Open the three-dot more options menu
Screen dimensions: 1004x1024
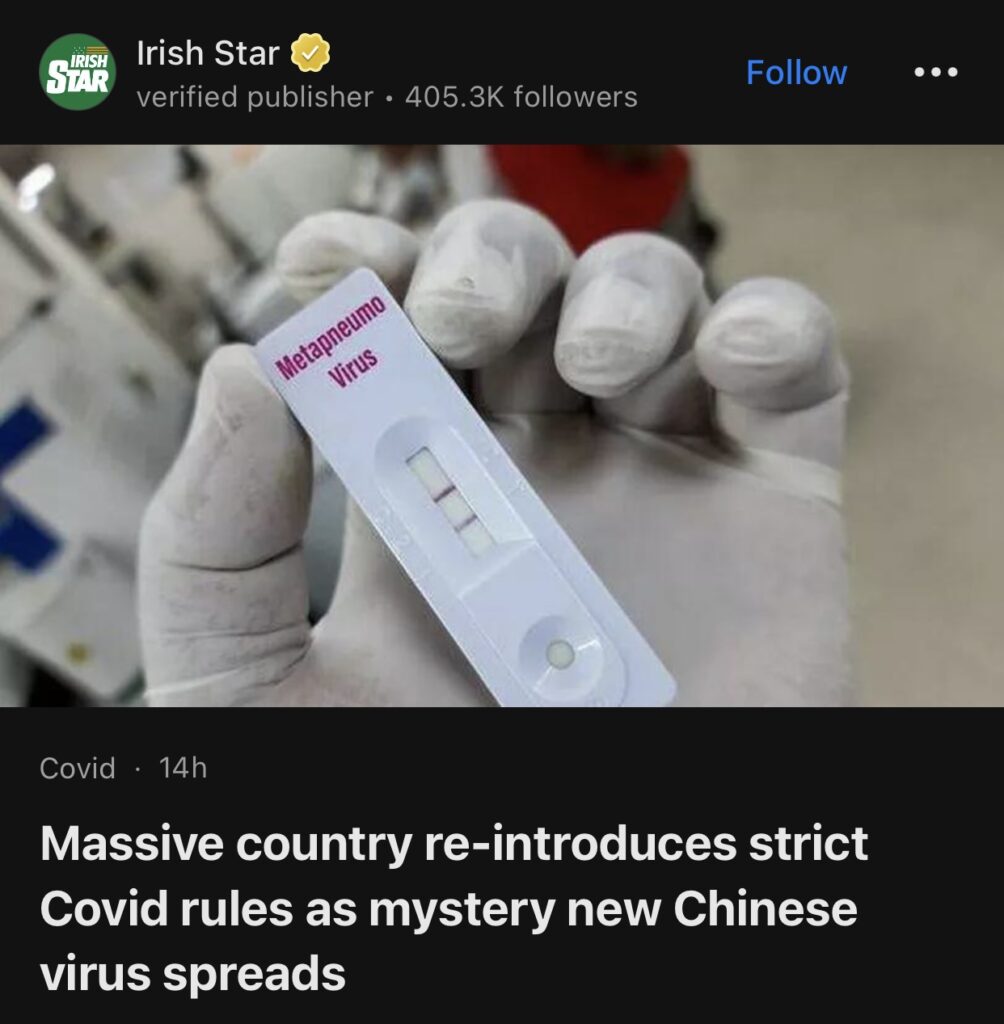coord(935,72)
